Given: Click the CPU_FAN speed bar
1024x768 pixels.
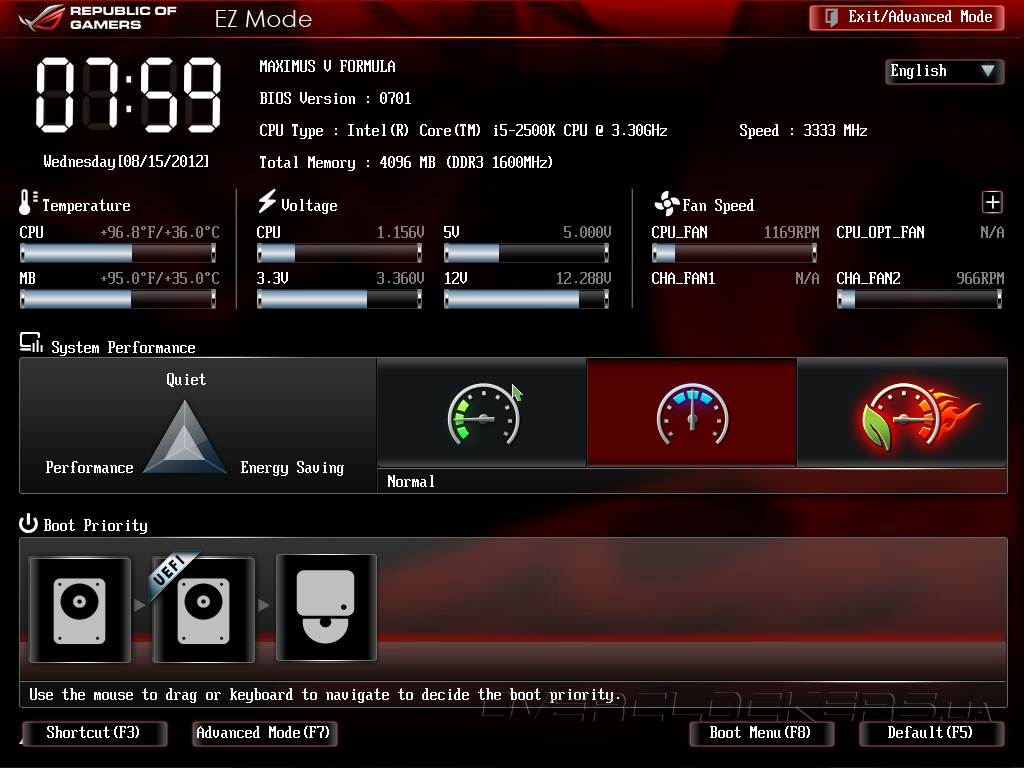Looking at the screenshot, I should (735, 253).
